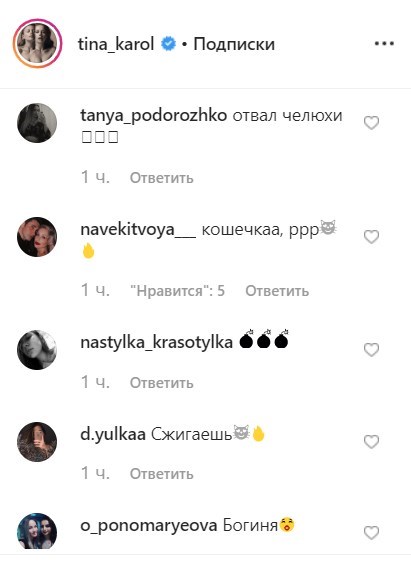Click the tina_karol username
Screen dimensions: 411x565
click(116, 44)
